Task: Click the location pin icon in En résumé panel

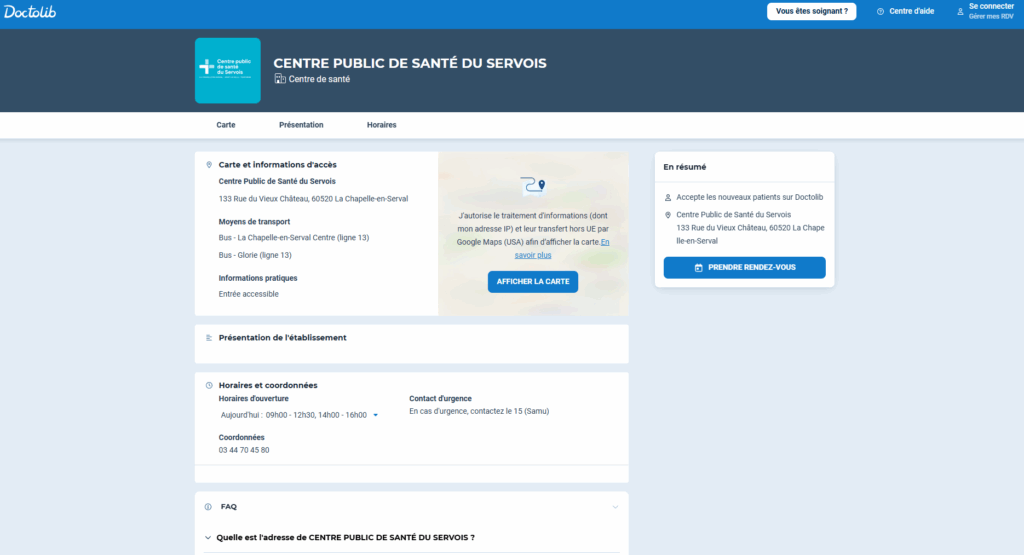Action: pyautogui.click(x=668, y=215)
